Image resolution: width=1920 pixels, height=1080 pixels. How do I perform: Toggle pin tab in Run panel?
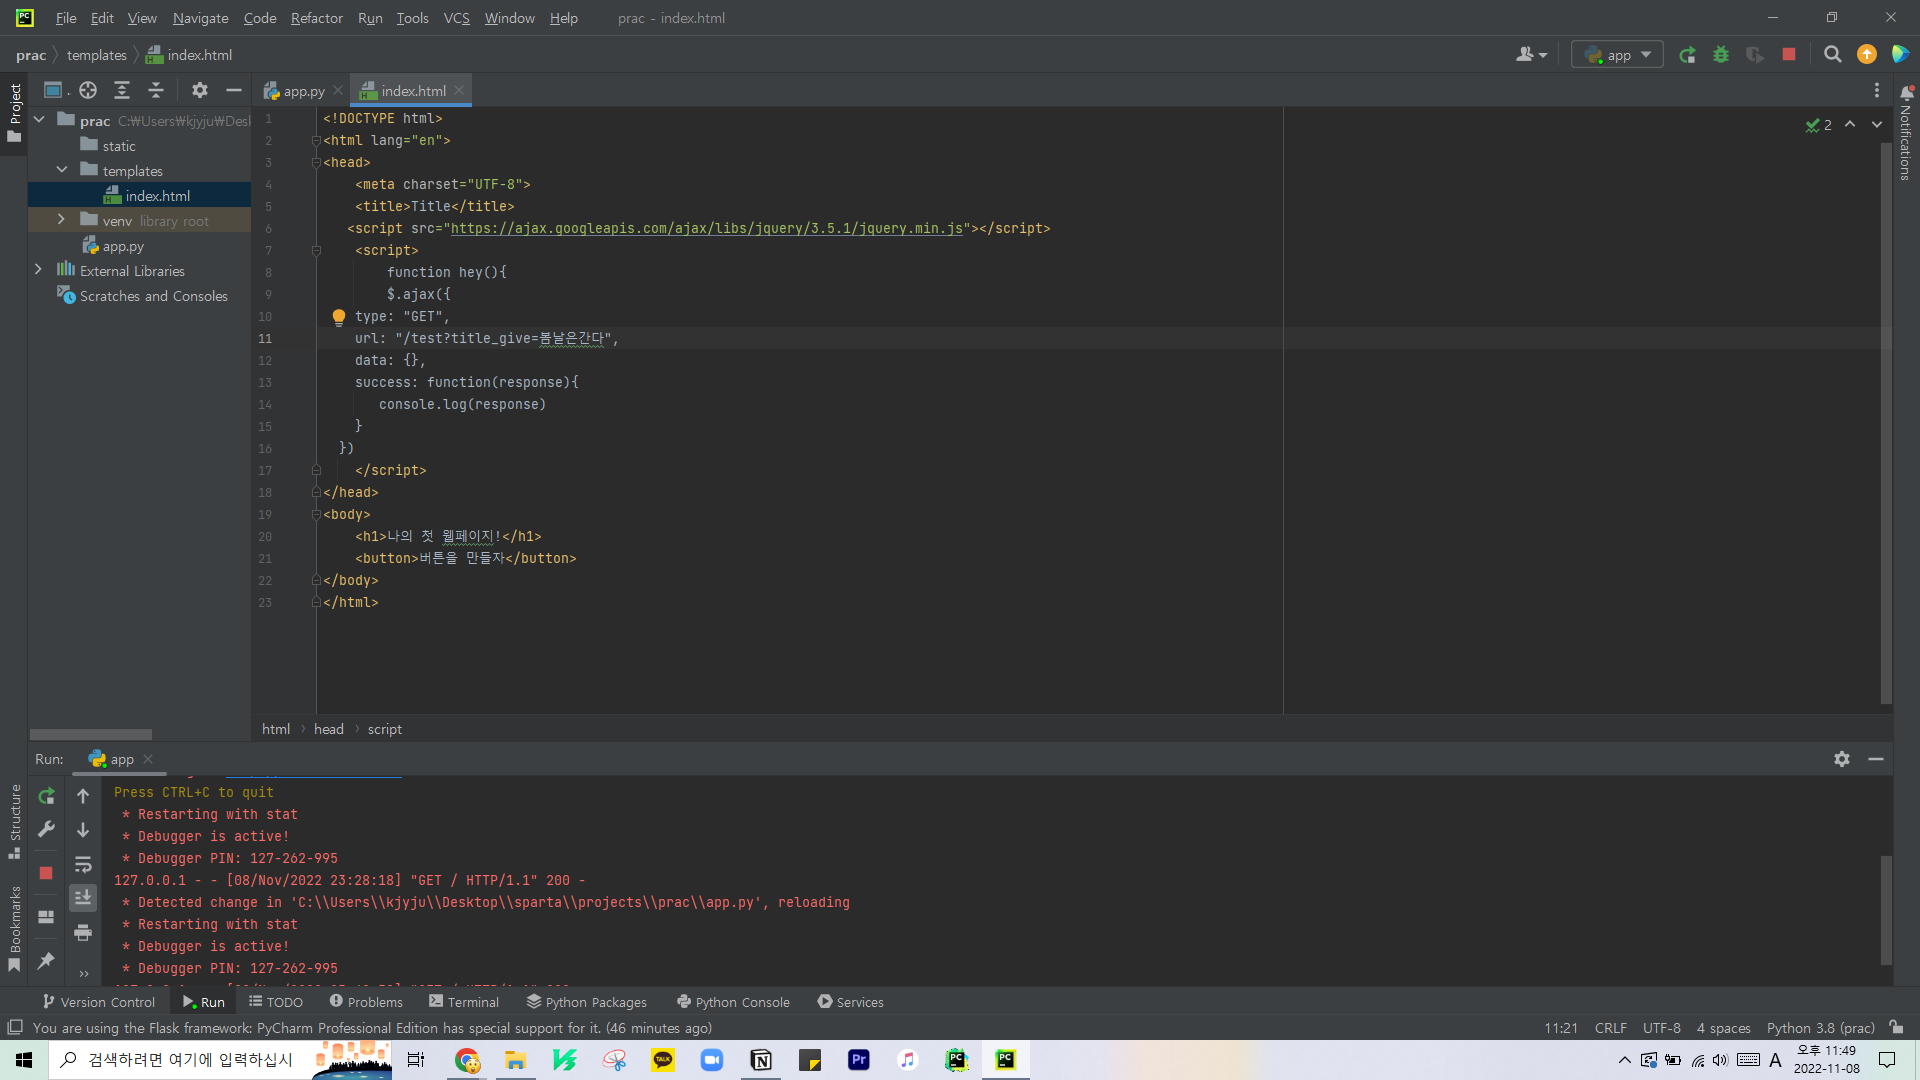pyautogui.click(x=46, y=960)
